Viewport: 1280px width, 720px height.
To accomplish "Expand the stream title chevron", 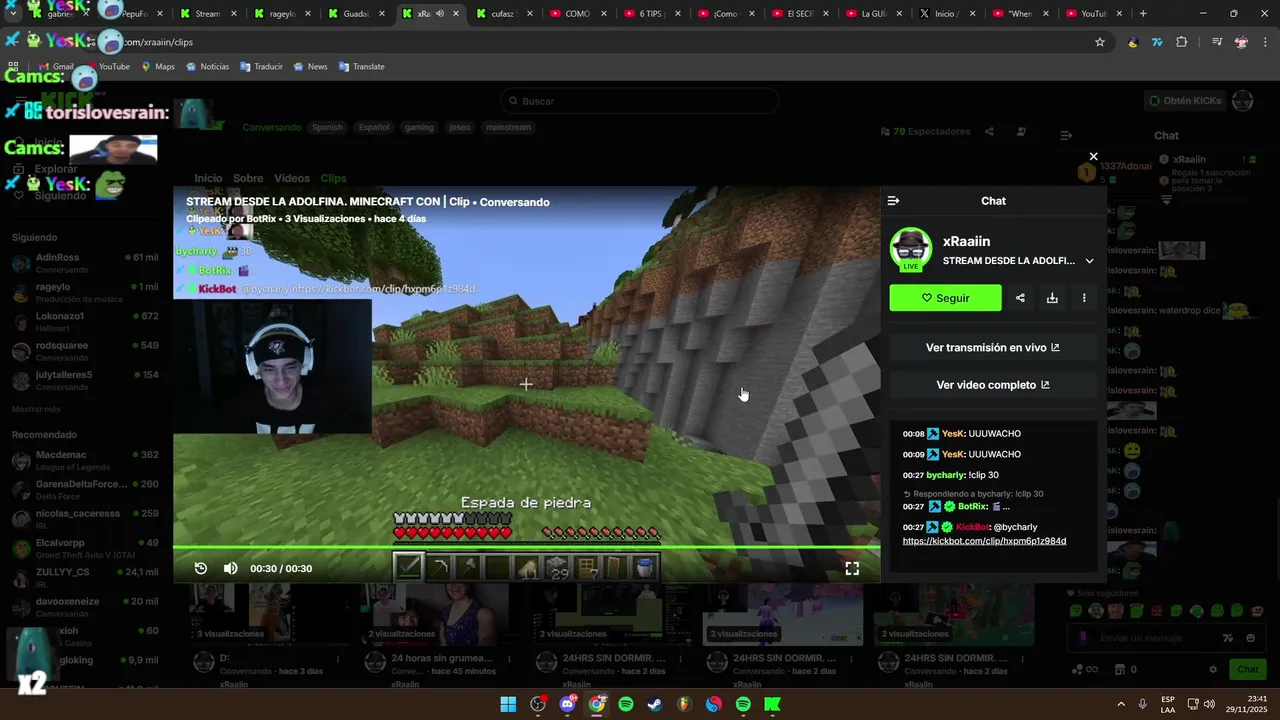I will click(x=1089, y=261).
